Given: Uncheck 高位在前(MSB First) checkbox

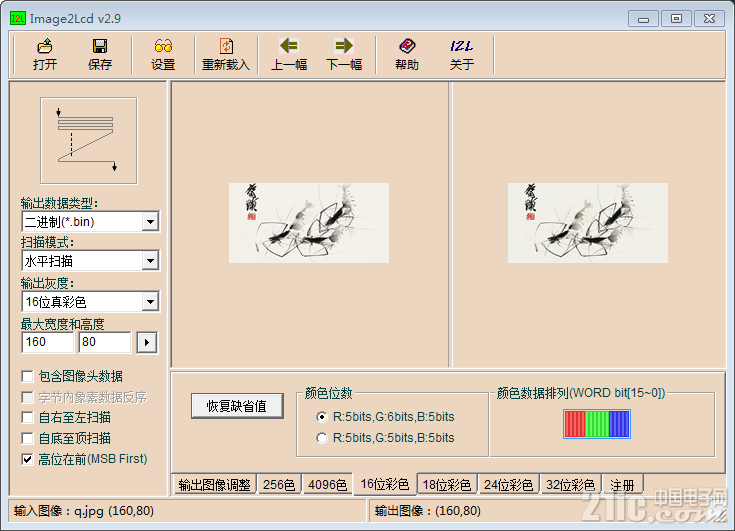Looking at the screenshot, I should [x=28, y=459].
